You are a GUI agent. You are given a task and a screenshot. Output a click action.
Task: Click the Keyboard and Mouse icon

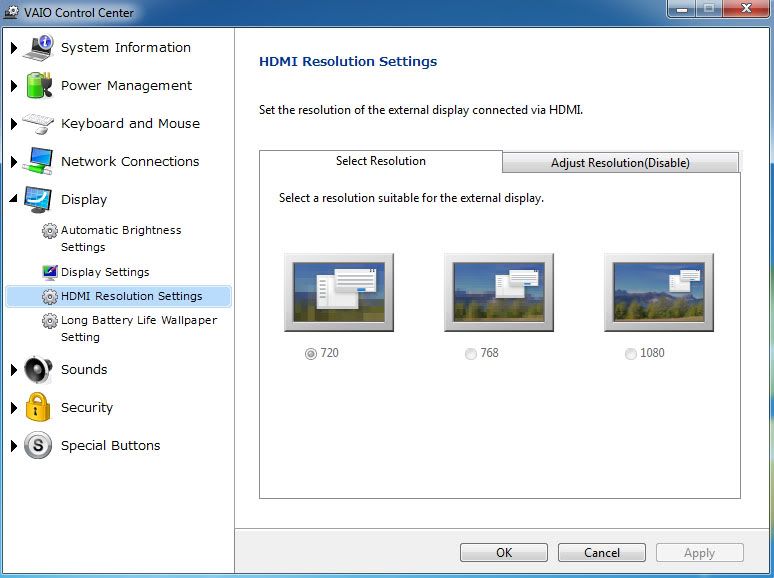38,123
